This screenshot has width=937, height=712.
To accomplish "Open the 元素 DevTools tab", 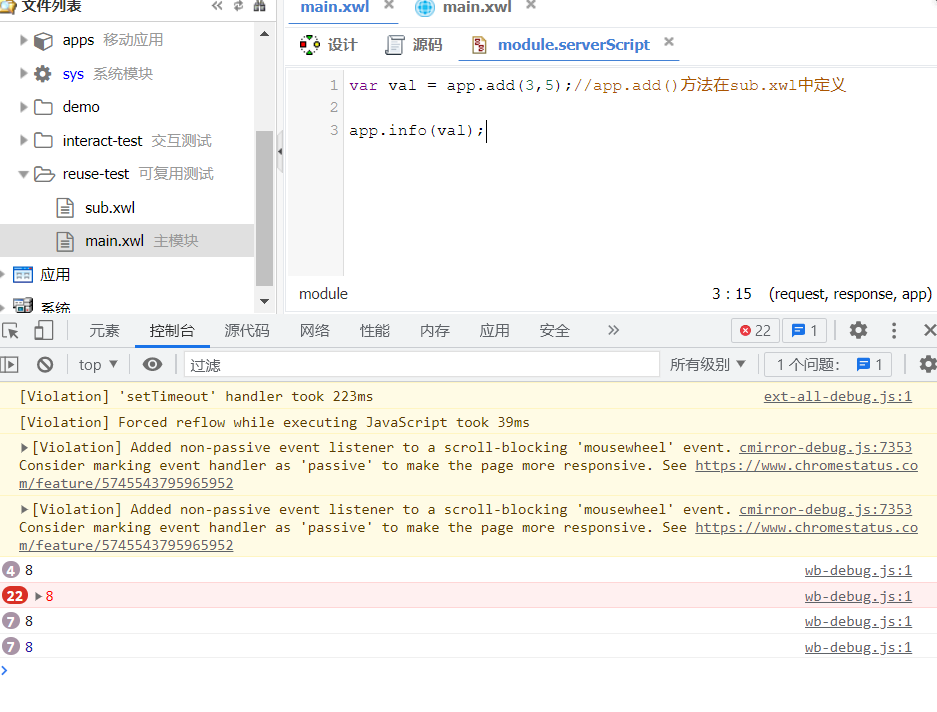I will [x=105, y=331].
